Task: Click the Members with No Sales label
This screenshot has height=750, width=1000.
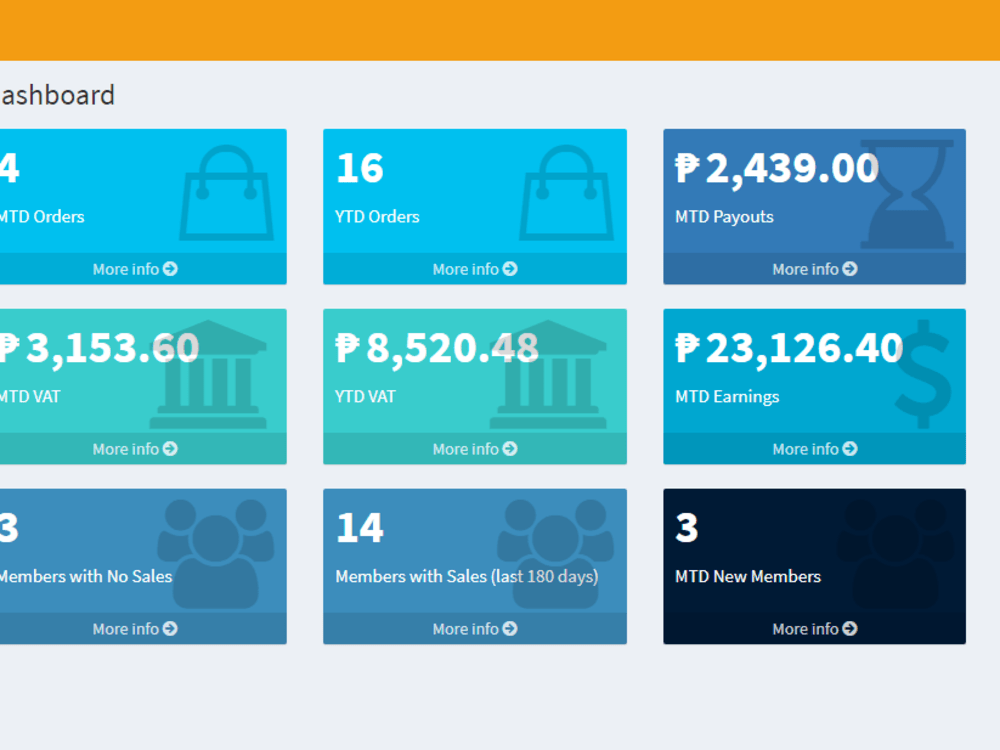Action: point(86,577)
